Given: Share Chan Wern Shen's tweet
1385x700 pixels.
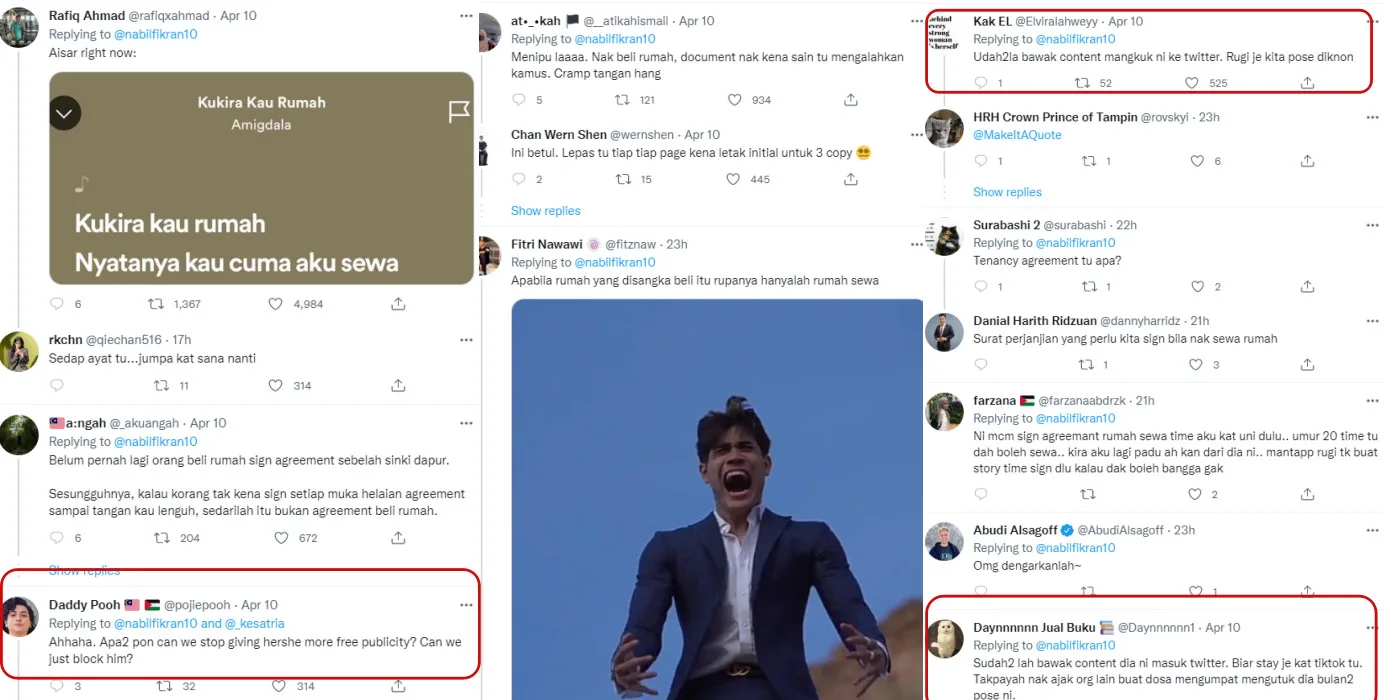Looking at the screenshot, I should [851, 180].
